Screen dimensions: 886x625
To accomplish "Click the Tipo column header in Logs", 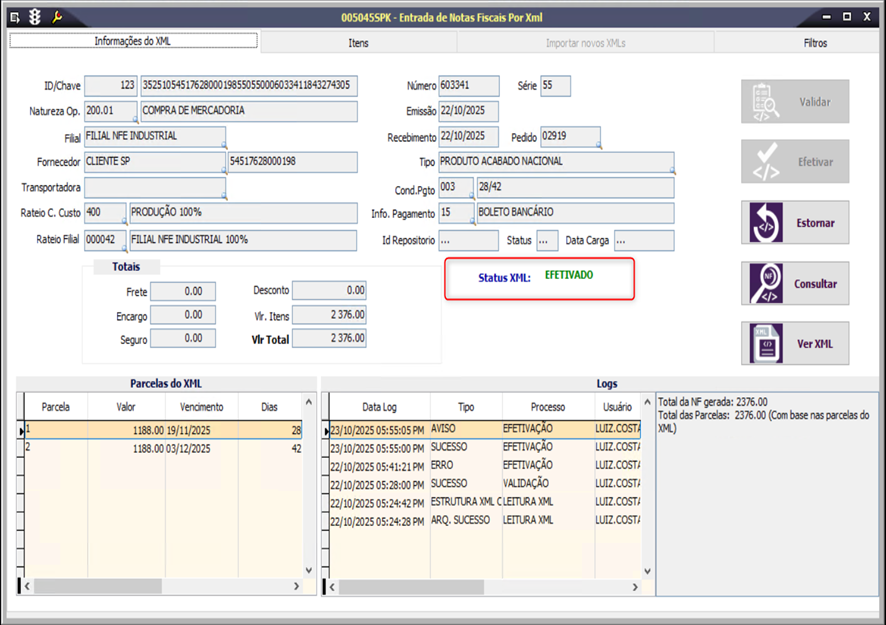I will [466, 407].
